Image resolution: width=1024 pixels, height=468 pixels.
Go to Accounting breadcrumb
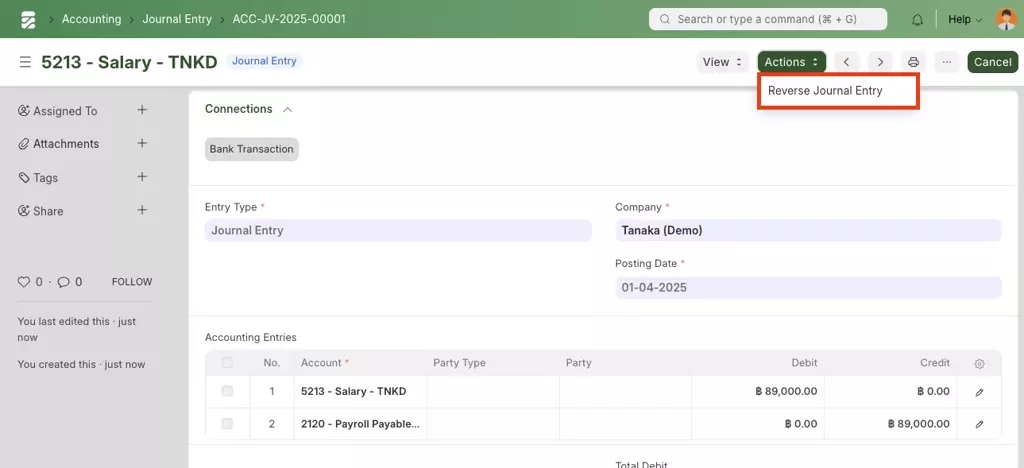91,19
